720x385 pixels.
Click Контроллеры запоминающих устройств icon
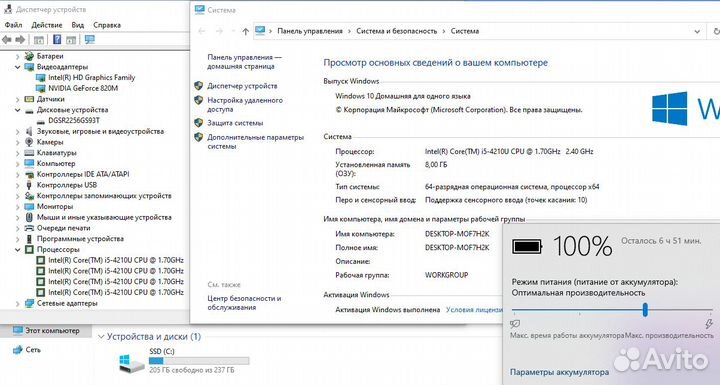pos(29,196)
